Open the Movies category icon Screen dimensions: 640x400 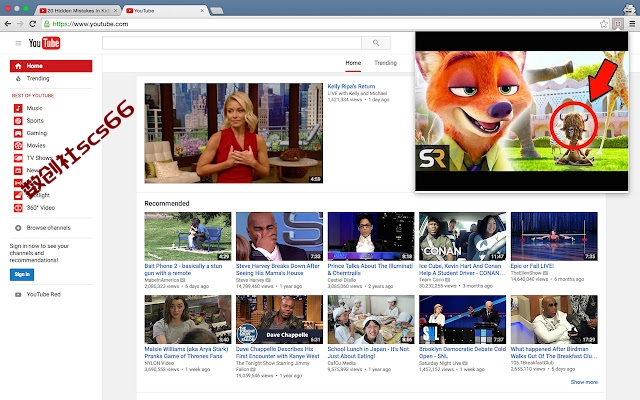18,145
